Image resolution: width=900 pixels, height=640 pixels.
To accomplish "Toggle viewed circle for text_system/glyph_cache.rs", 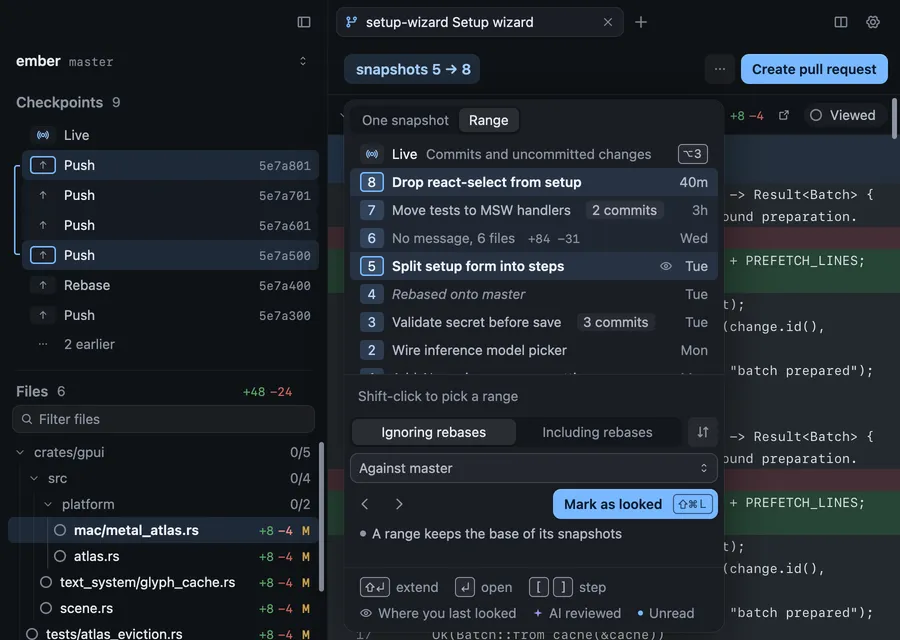I will [x=46, y=582].
